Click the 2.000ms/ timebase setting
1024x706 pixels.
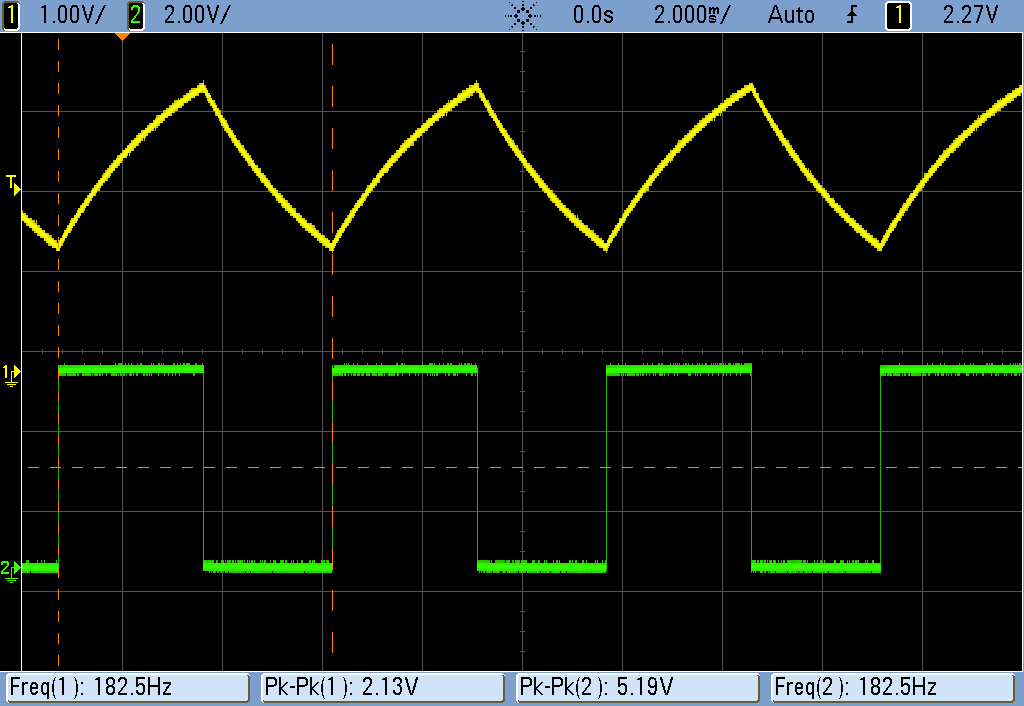(x=692, y=15)
